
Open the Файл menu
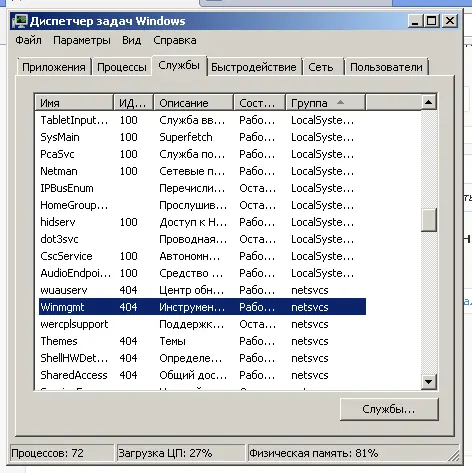pos(28,40)
